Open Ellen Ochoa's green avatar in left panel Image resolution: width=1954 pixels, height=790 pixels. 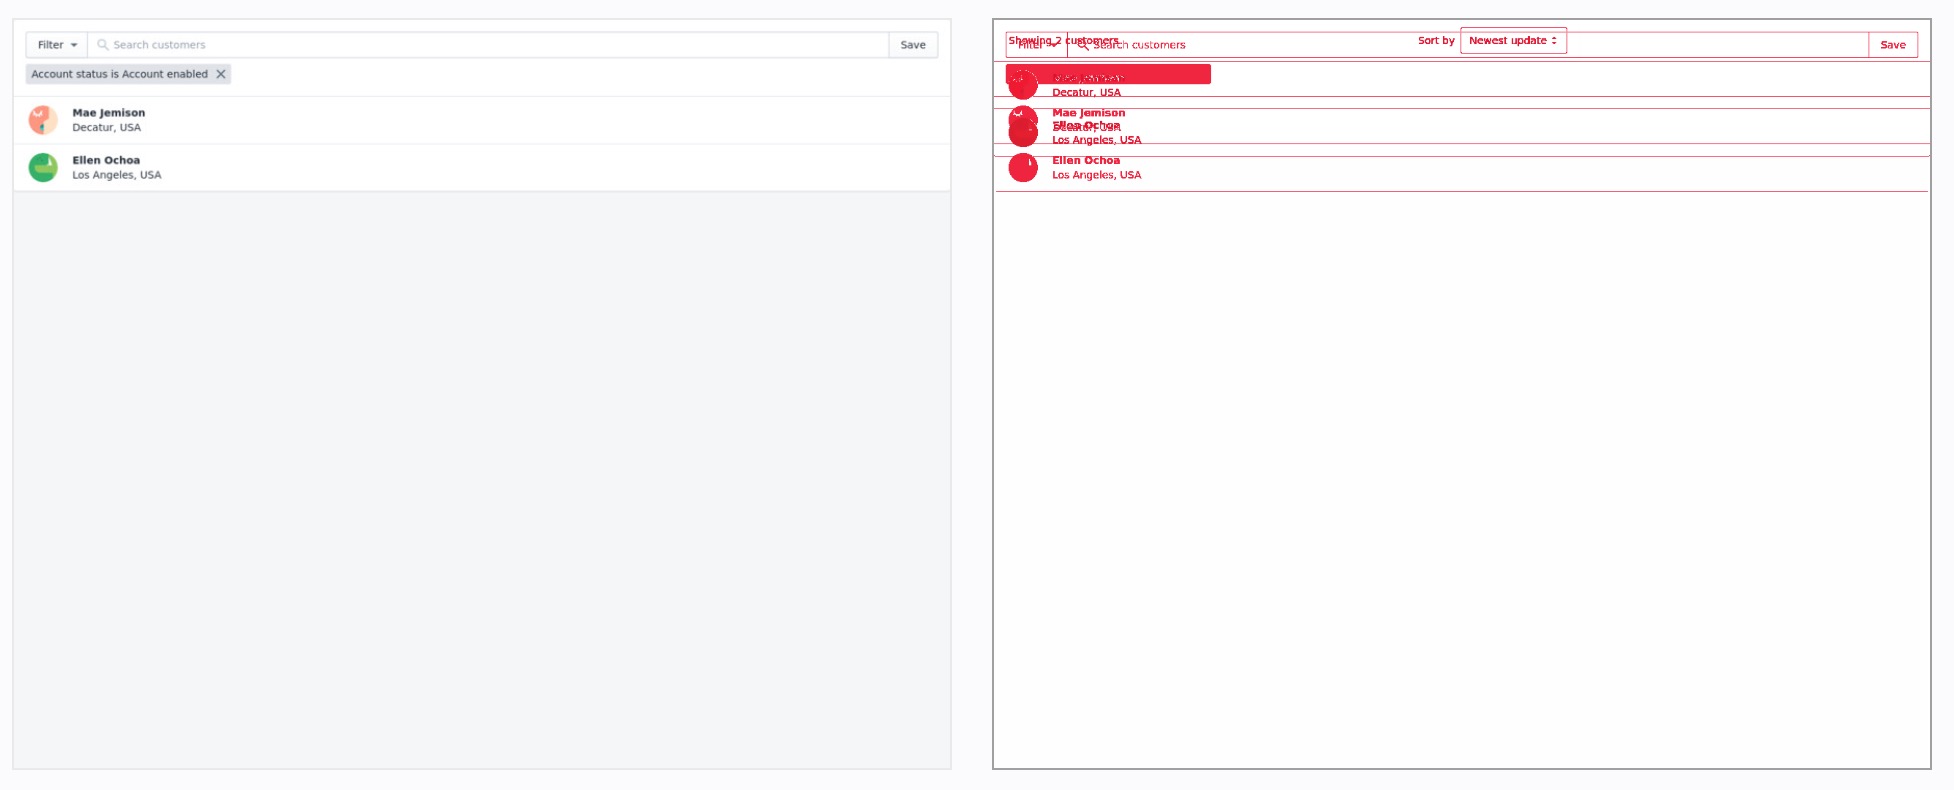click(x=43, y=167)
